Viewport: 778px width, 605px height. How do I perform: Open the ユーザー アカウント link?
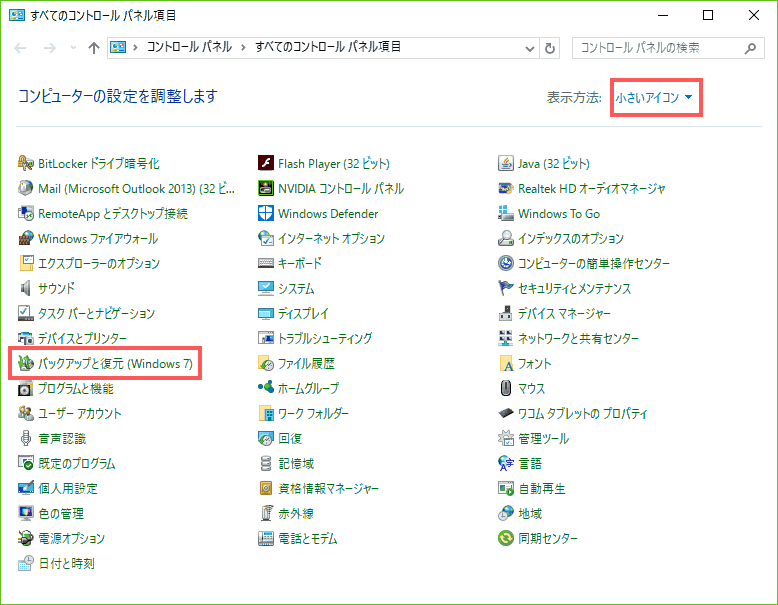80,413
